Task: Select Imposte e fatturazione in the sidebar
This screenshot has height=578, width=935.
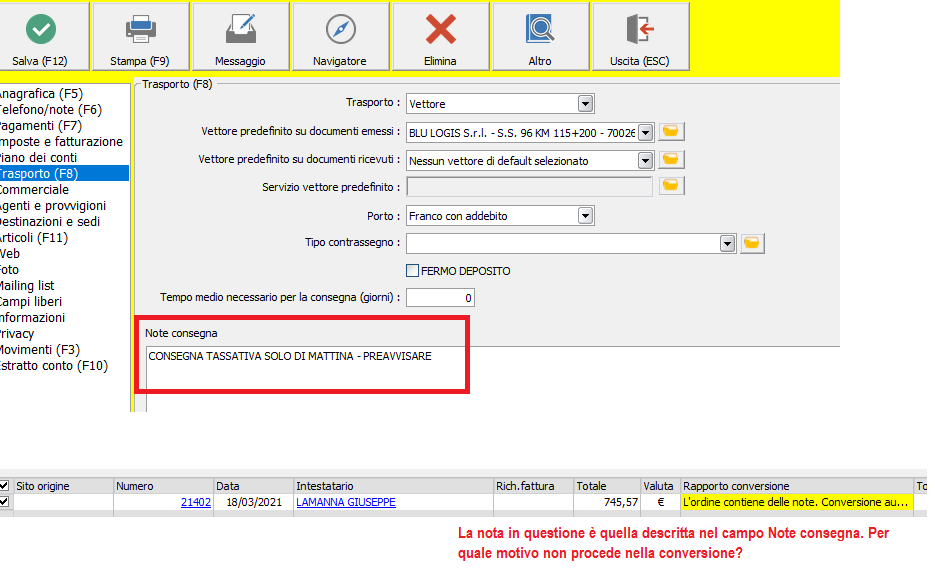Action: click(61, 142)
